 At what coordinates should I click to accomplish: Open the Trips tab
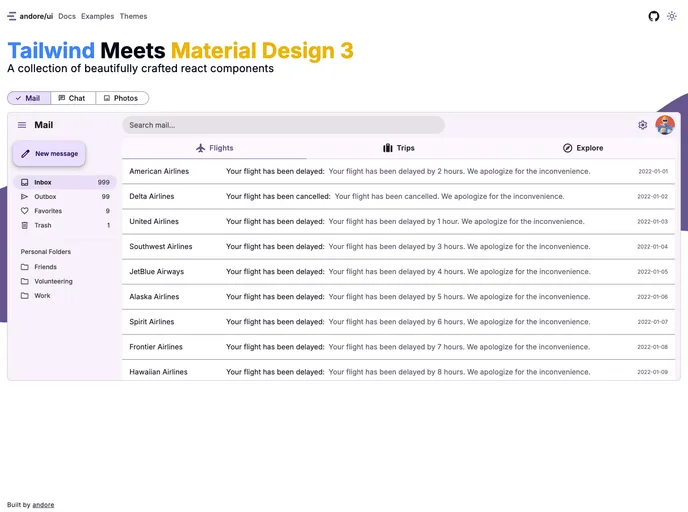coord(398,148)
